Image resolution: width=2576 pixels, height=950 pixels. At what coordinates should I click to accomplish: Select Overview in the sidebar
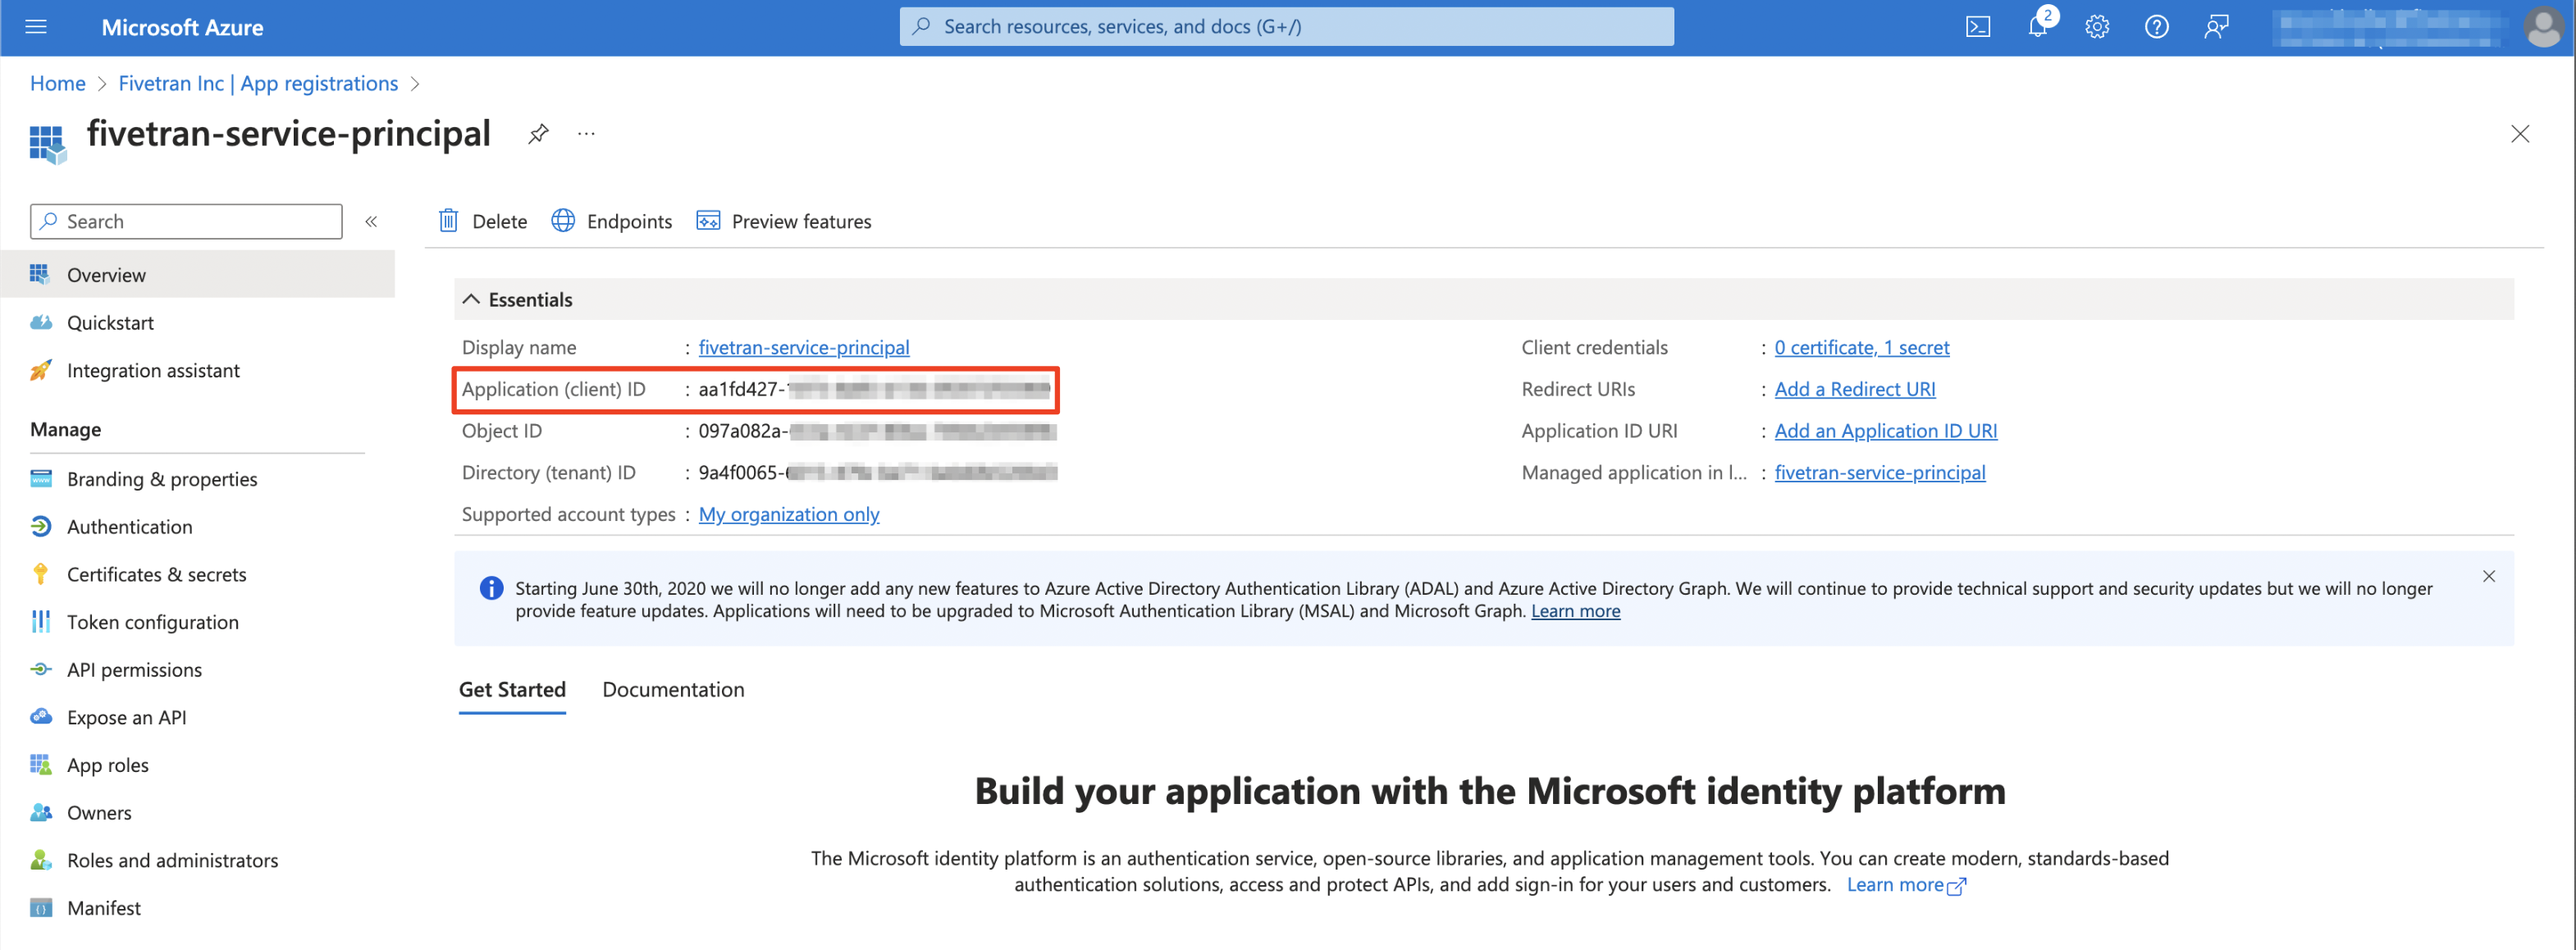tap(197, 275)
